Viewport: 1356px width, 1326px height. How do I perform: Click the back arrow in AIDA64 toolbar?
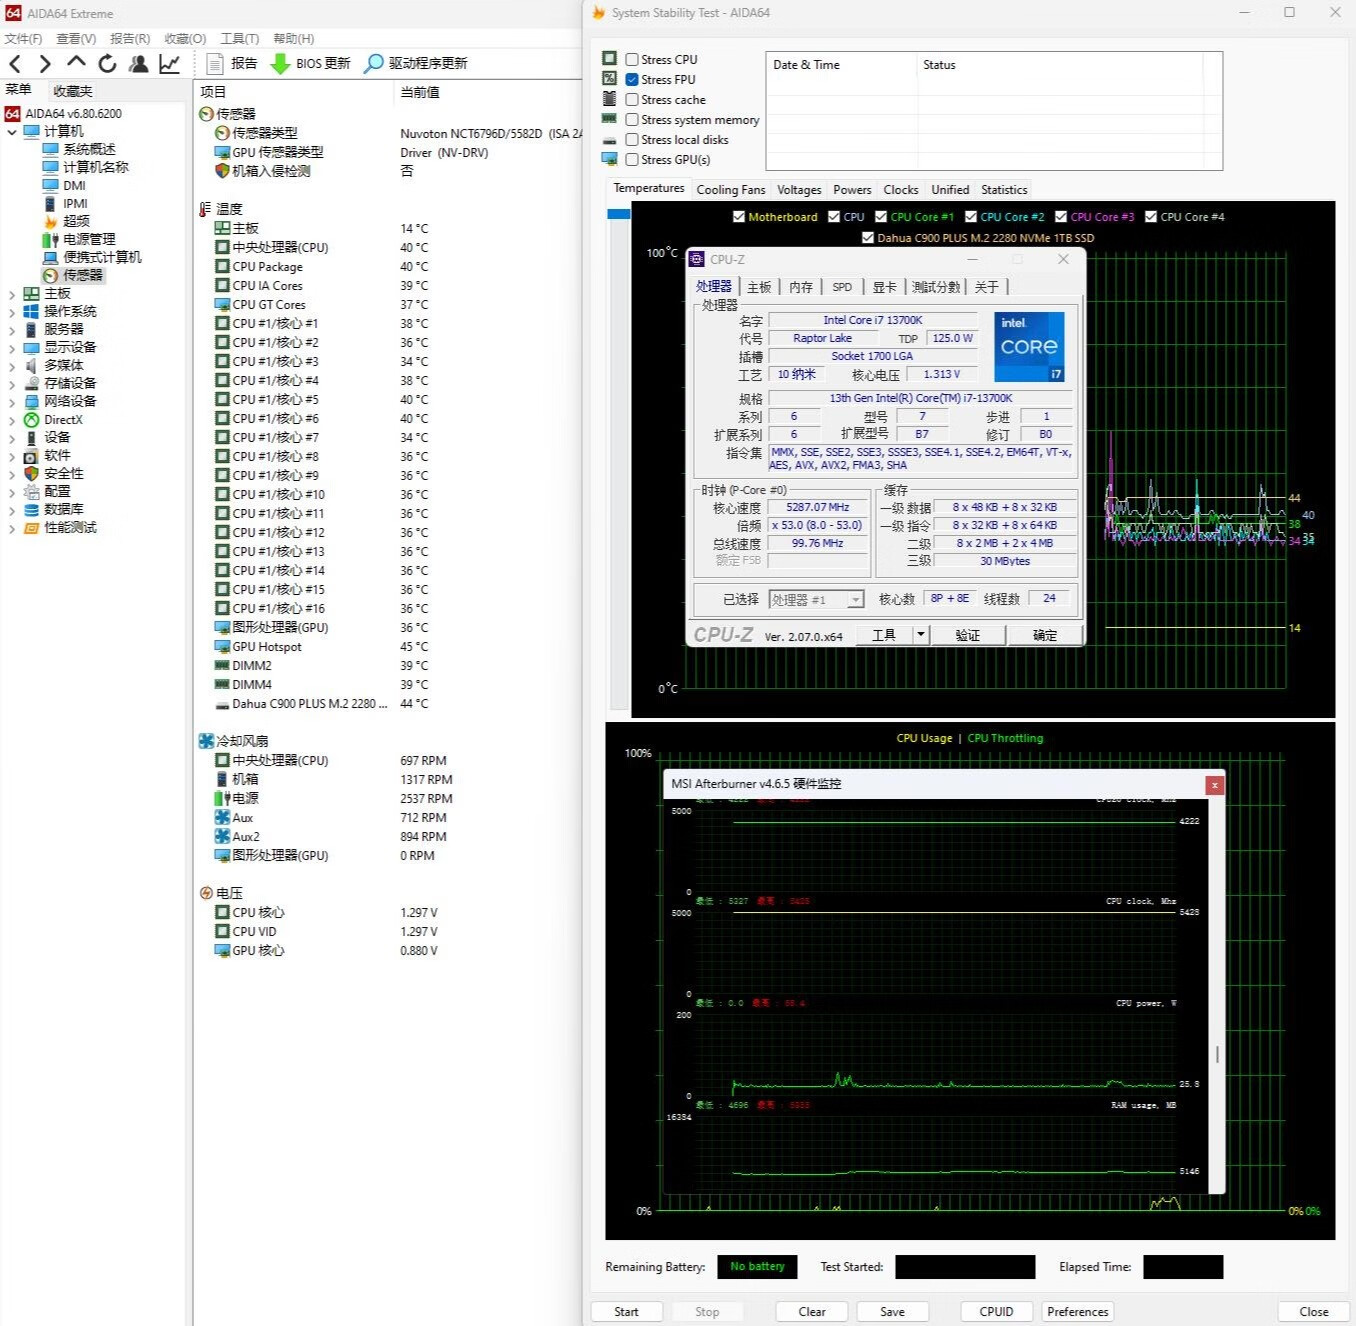pos(15,64)
